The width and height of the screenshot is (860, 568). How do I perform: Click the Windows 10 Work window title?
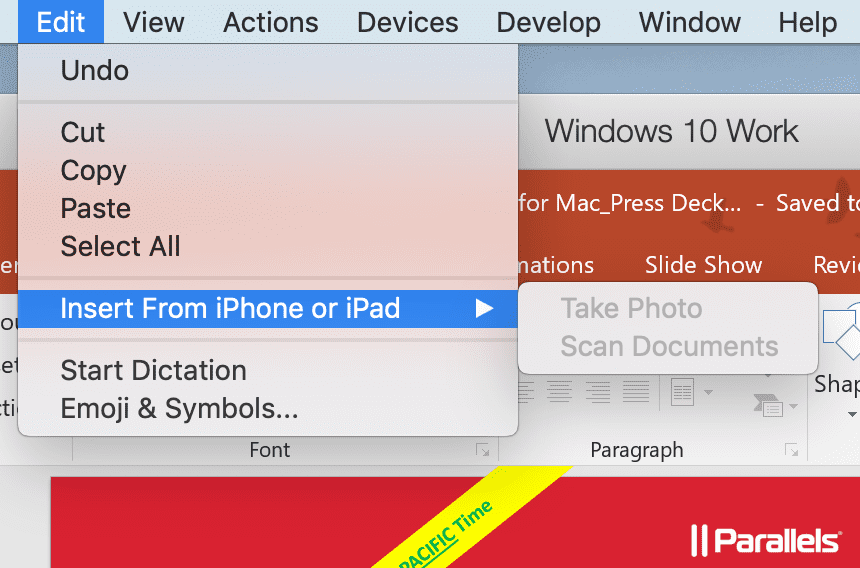671,132
